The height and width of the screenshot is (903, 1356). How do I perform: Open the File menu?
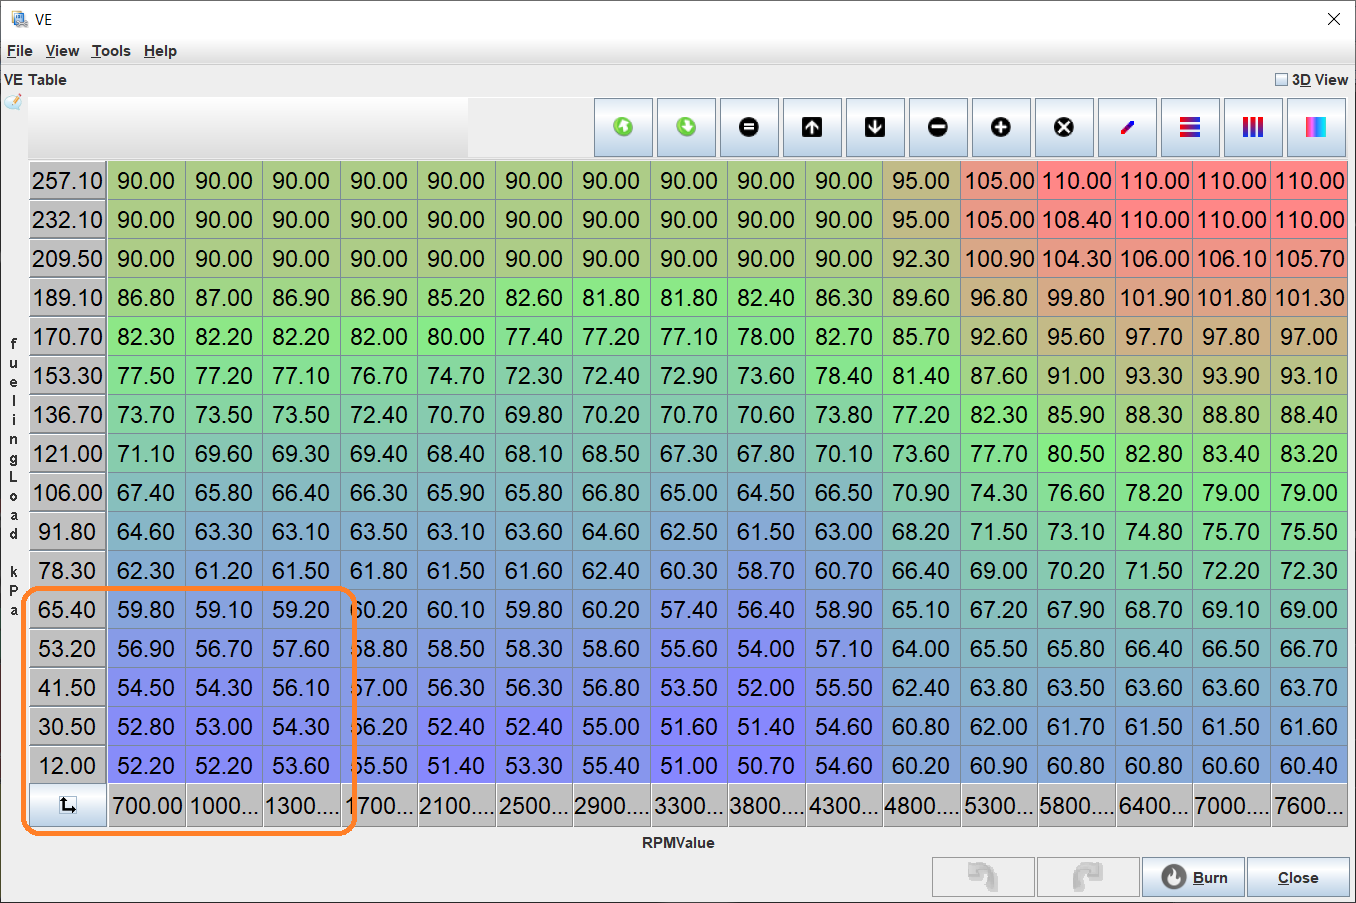click(20, 51)
